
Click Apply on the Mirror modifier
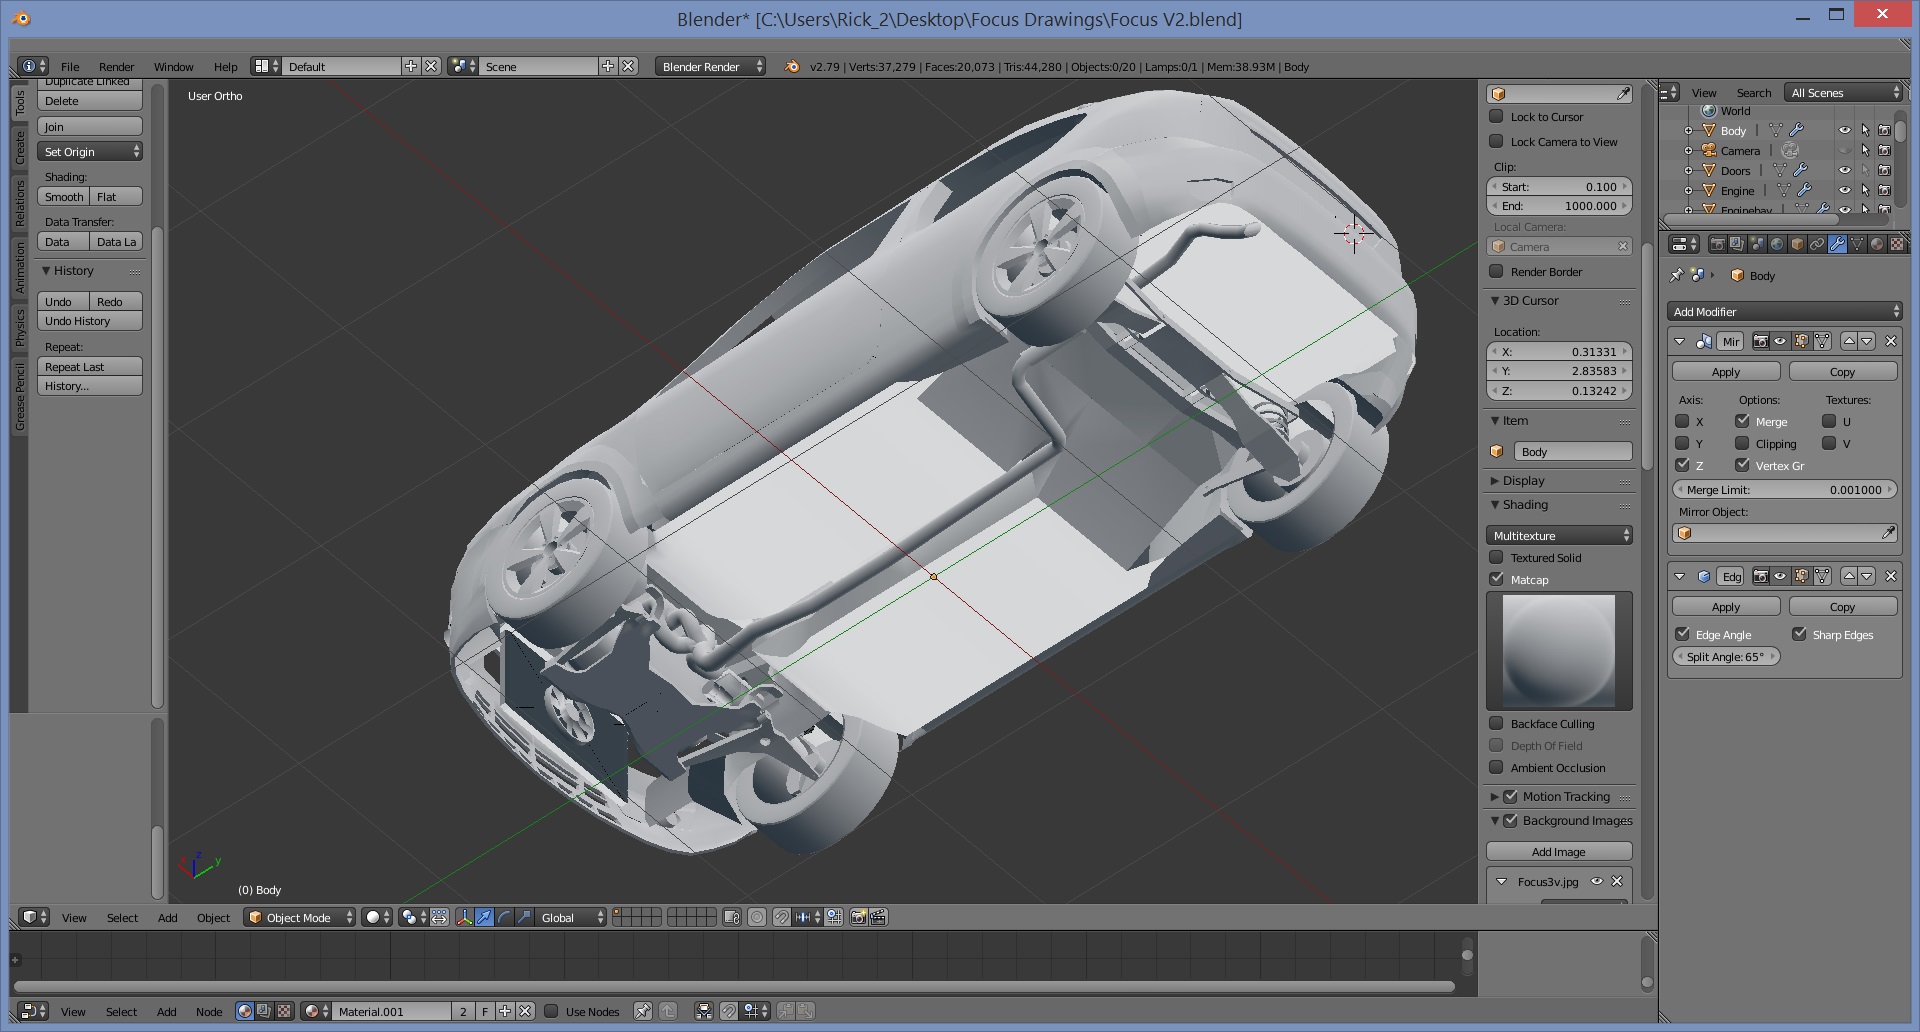[x=1726, y=371]
